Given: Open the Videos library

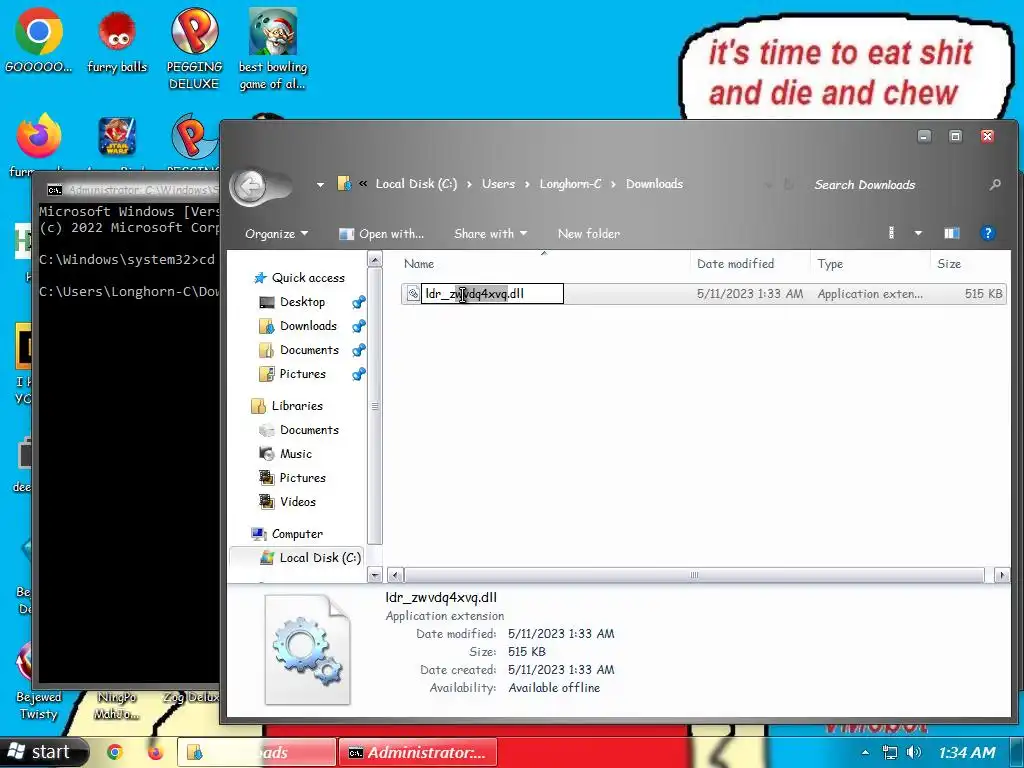Looking at the screenshot, I should [287, 502].
